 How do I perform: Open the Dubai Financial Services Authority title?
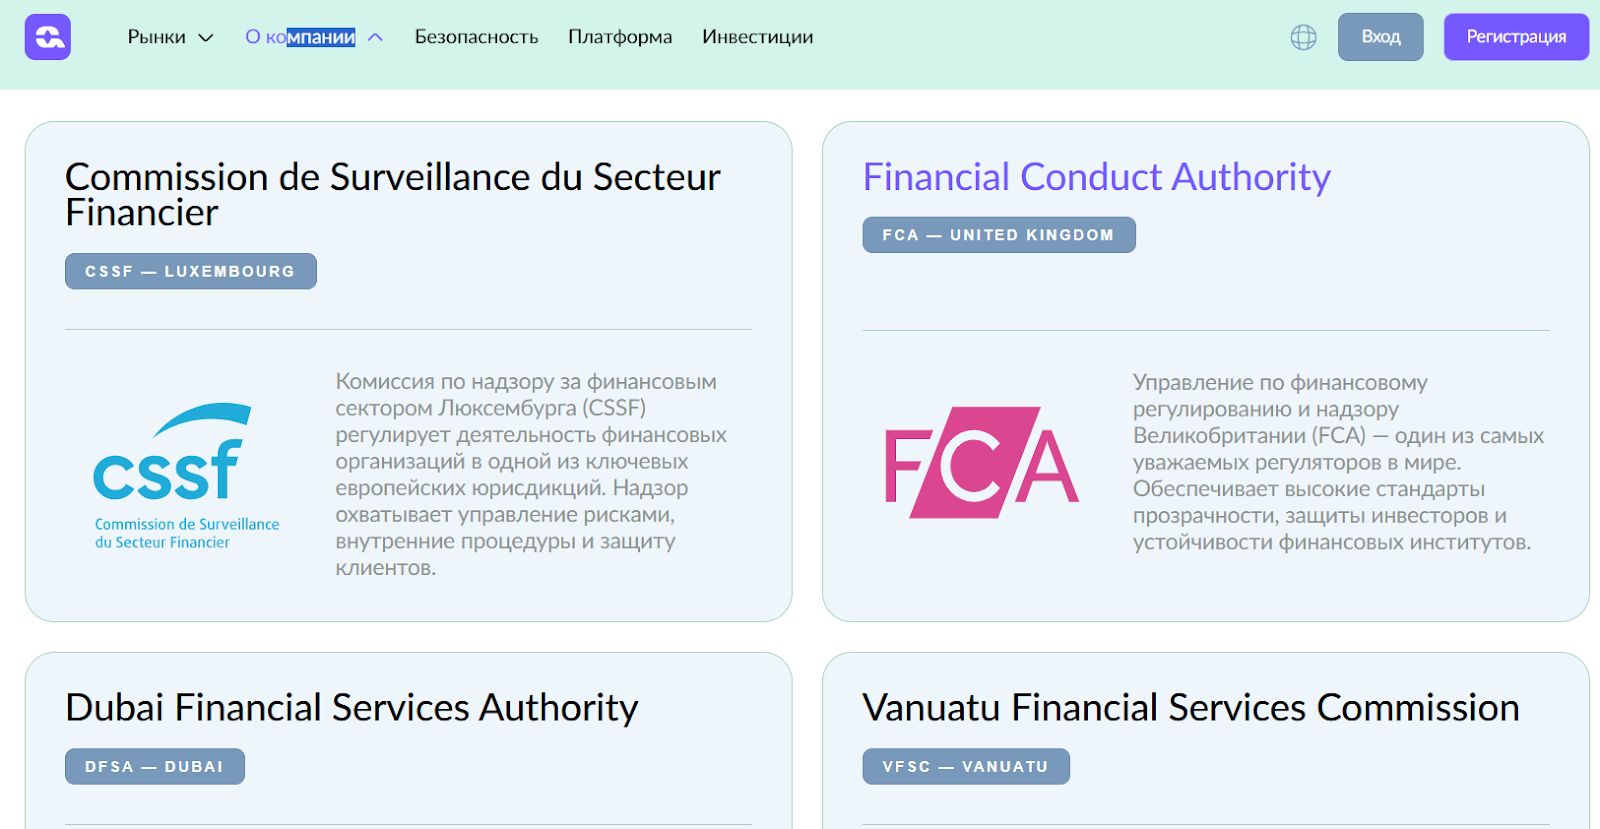(351, 708)
